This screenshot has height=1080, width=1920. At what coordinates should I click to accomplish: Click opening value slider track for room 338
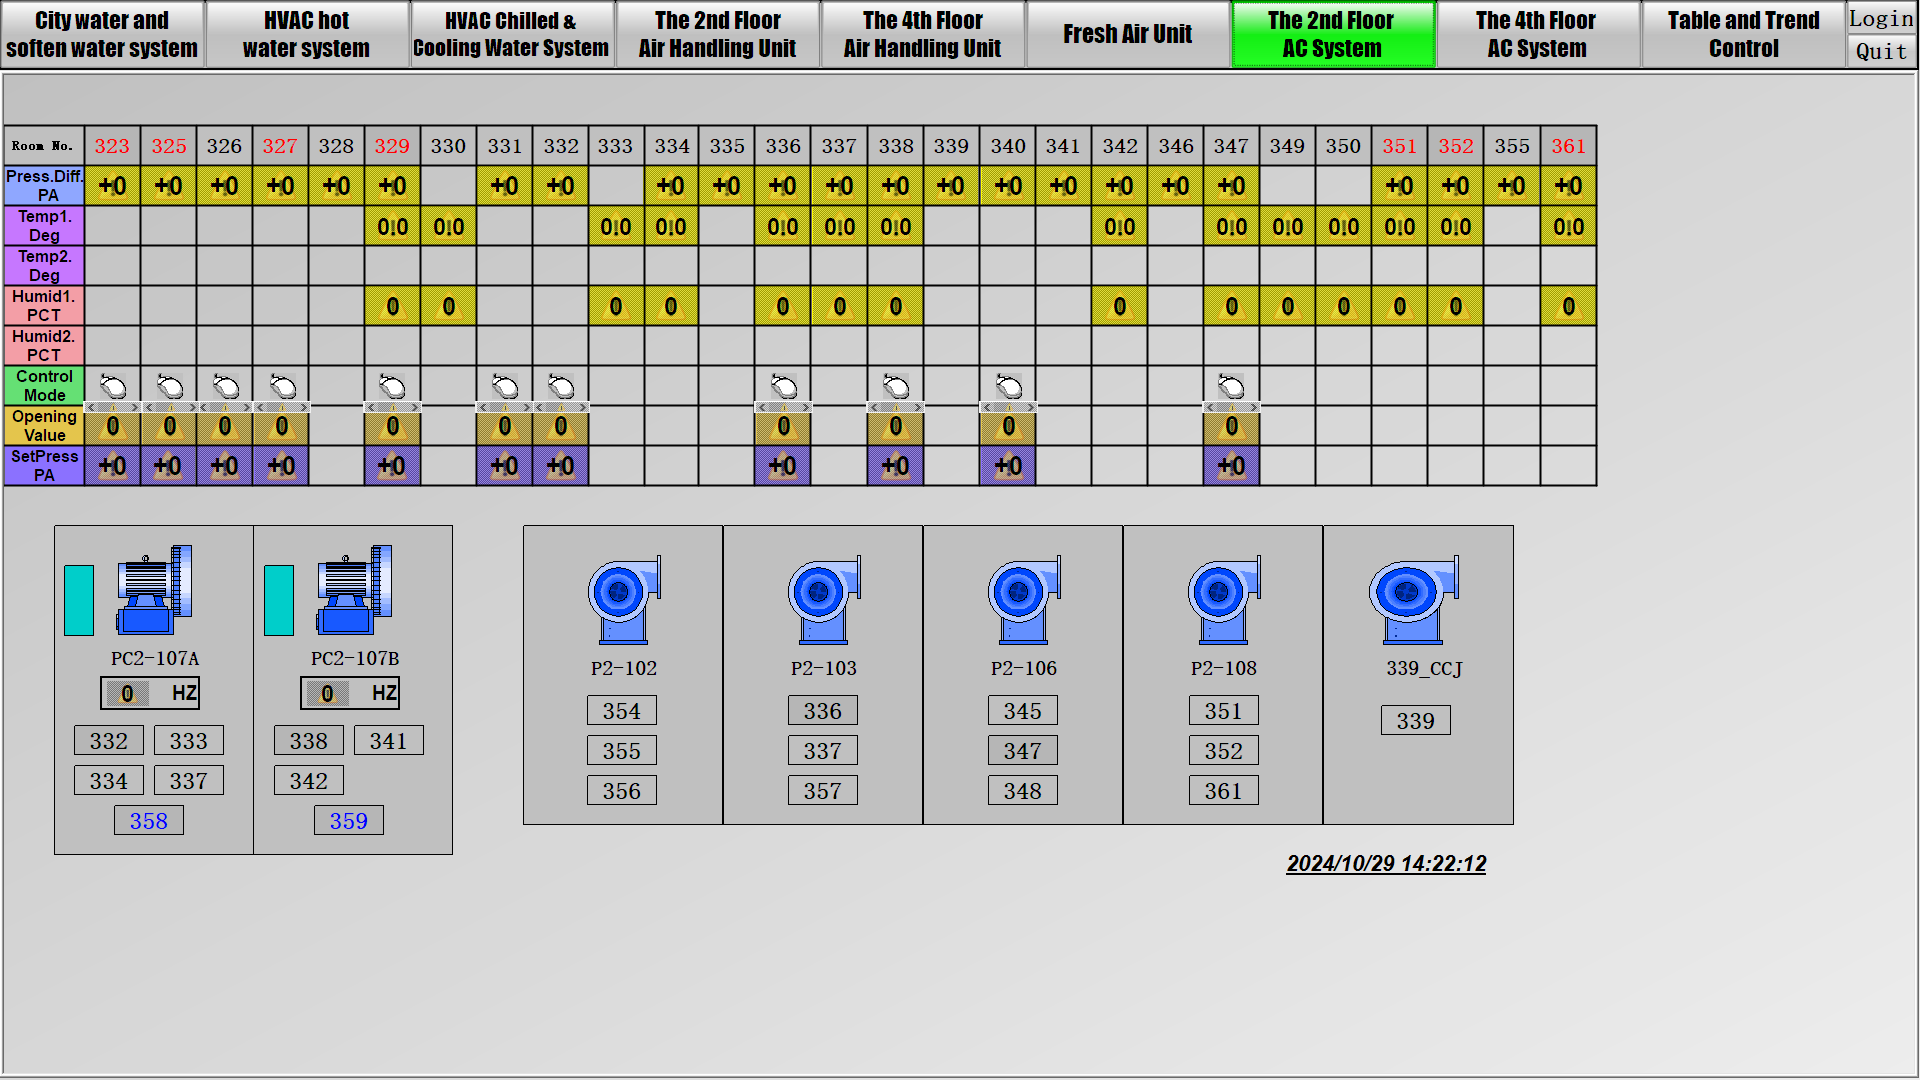pyautogui.click(x=896, y=407)
